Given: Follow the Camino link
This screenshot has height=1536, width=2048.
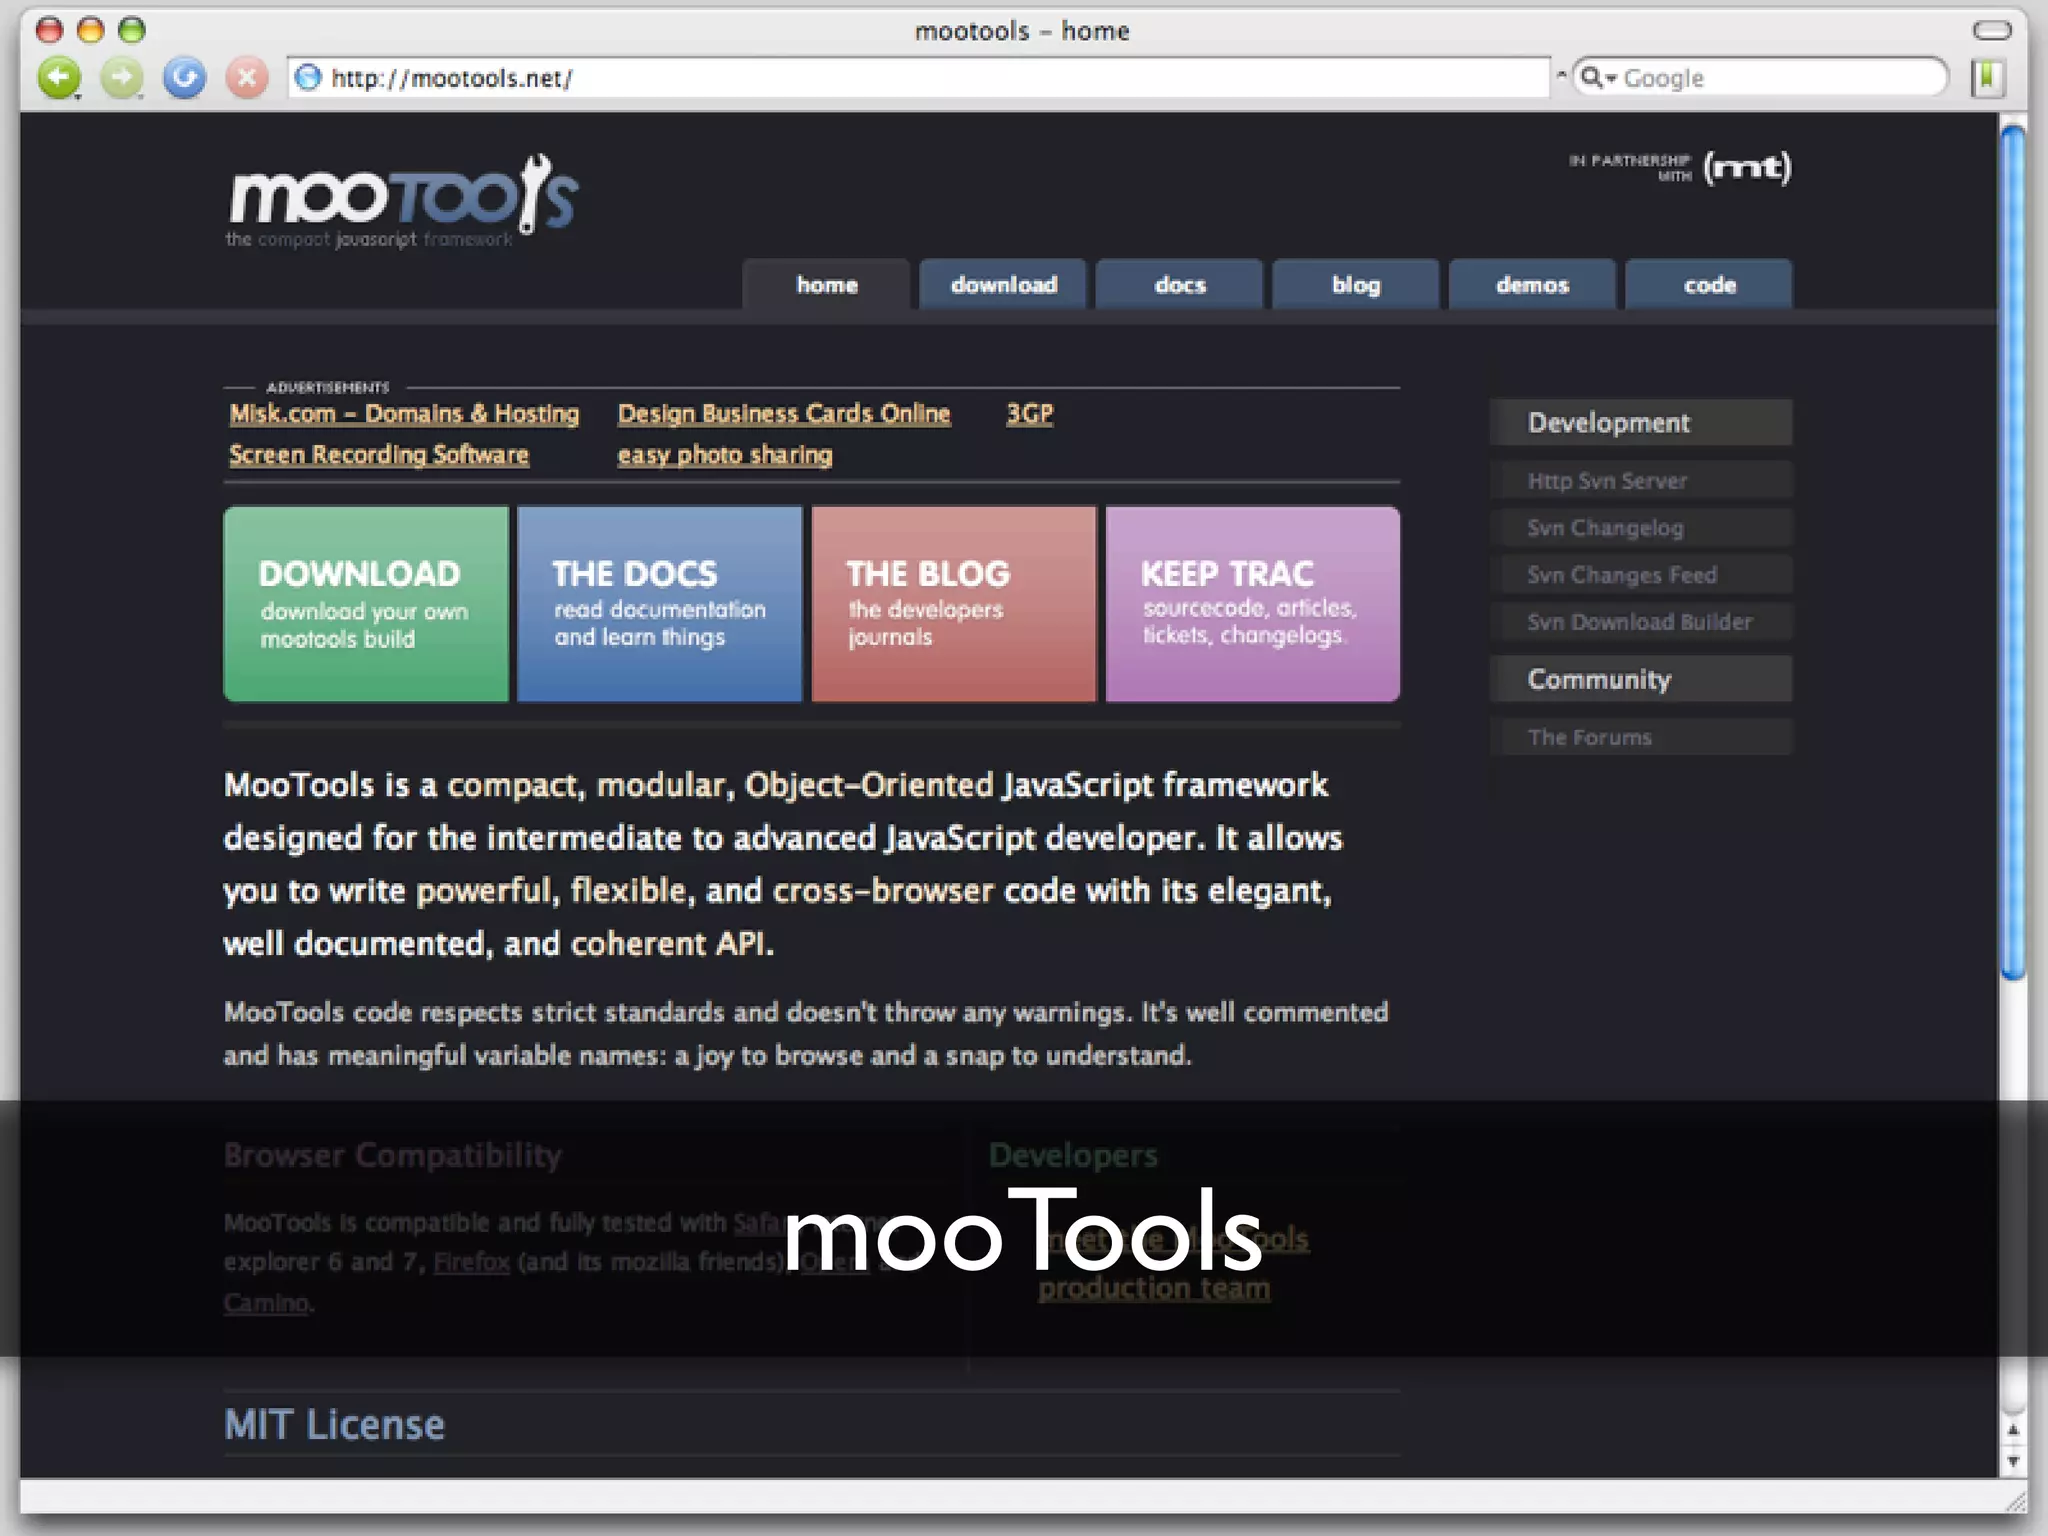Looking at the screenshot, I should click(266, 1303).
